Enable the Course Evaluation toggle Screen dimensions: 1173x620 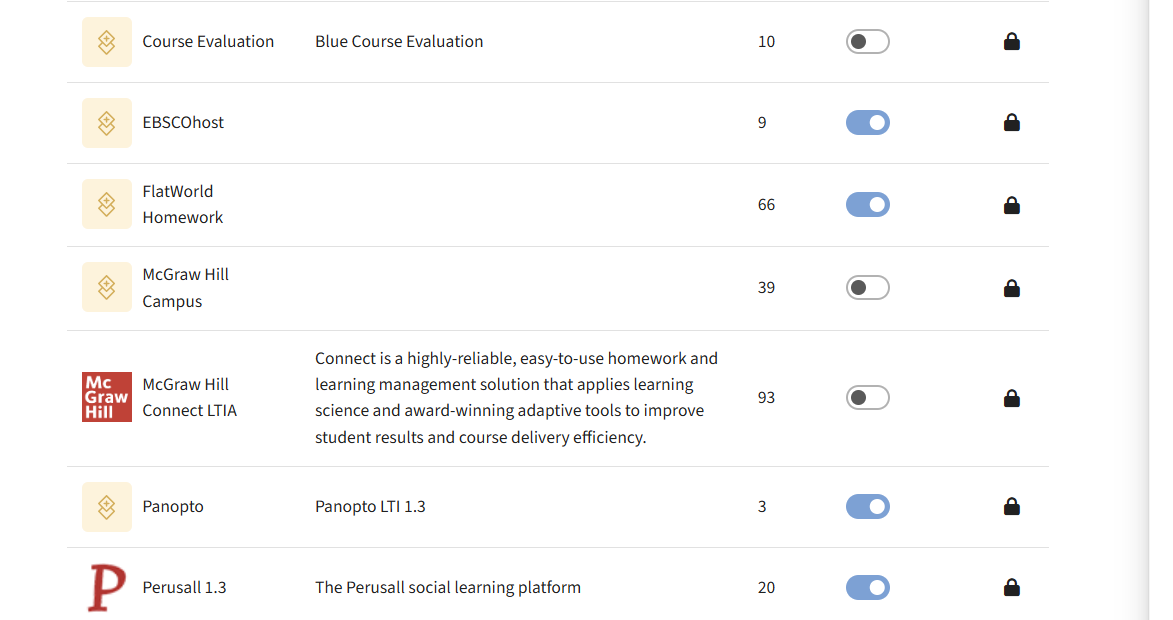click(867, 41)
